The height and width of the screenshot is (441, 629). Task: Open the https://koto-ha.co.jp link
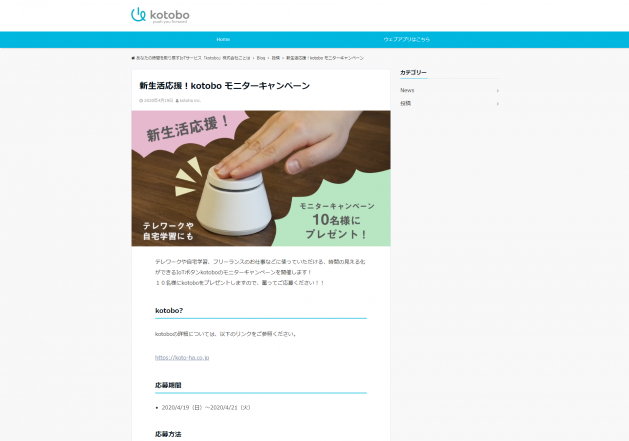pos(182,358)
